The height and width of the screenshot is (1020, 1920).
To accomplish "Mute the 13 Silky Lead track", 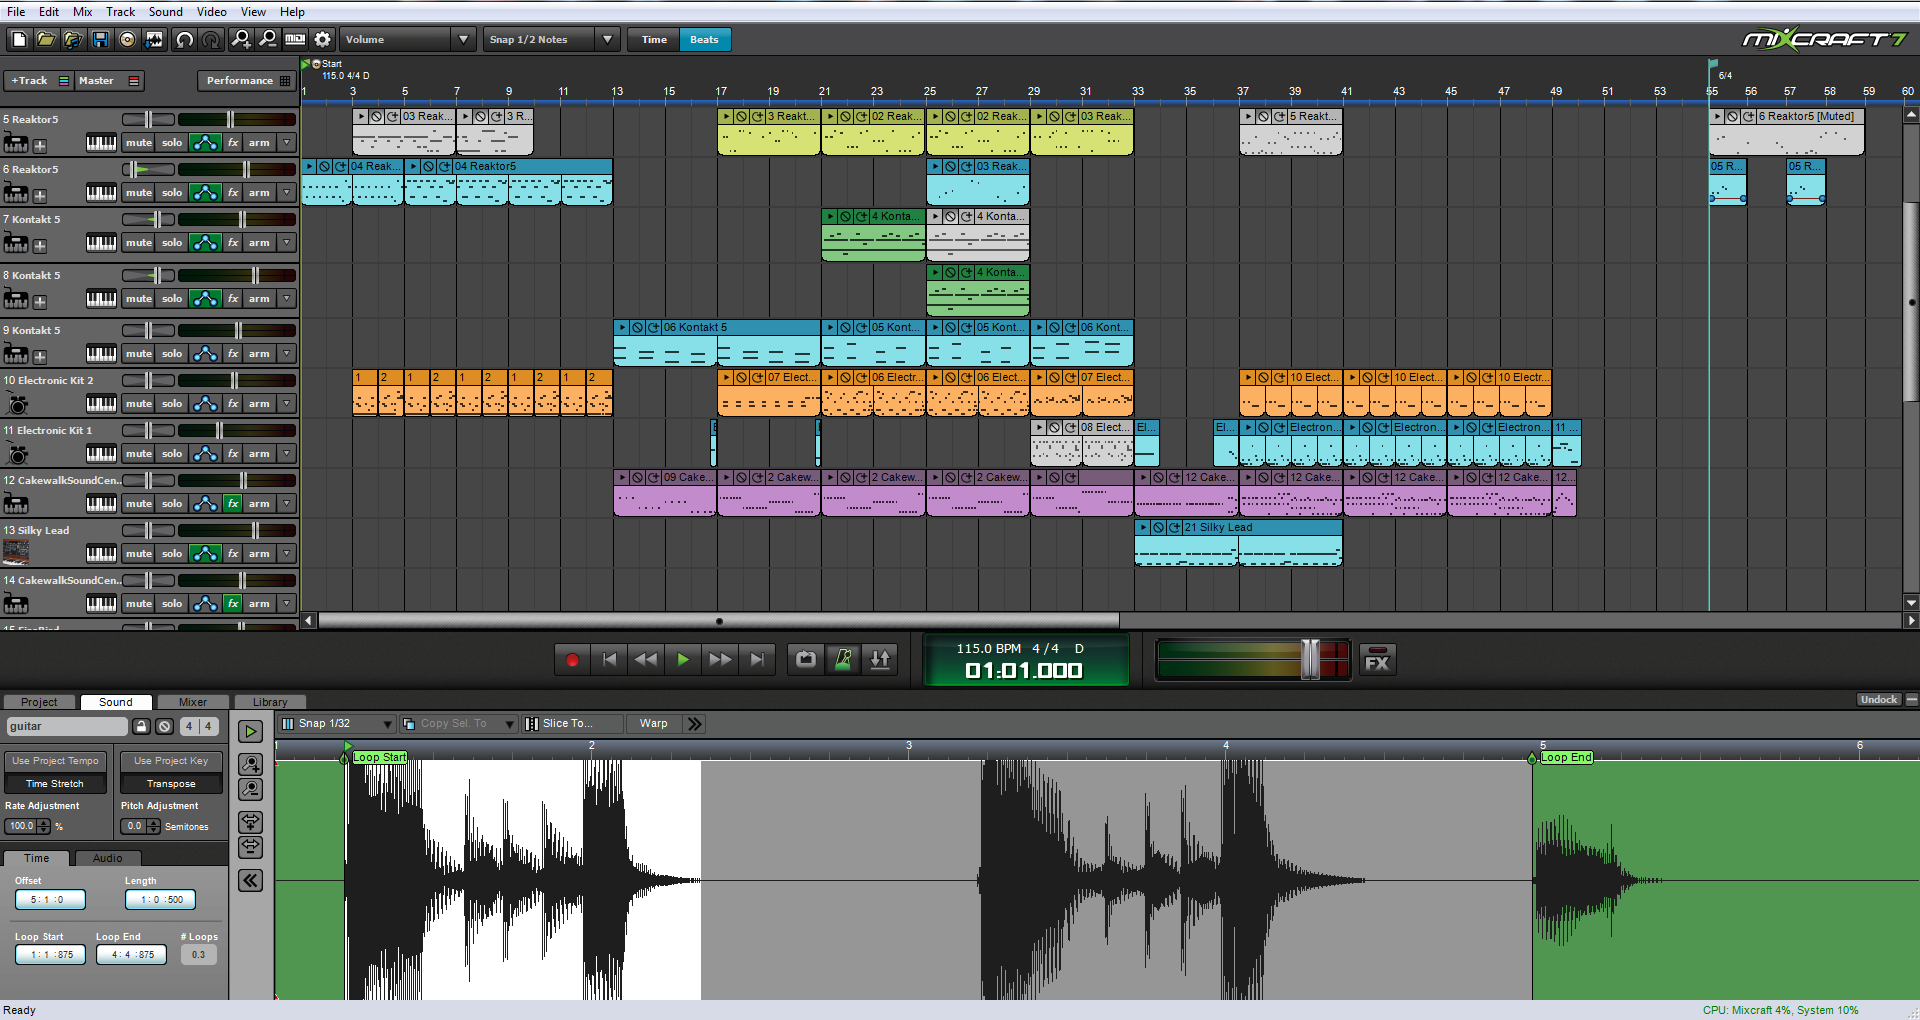I will click(139, 554).
